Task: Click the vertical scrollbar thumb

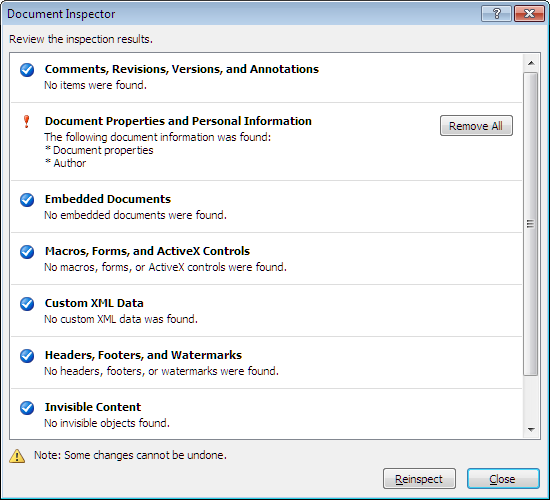Action: pos(531,224)
